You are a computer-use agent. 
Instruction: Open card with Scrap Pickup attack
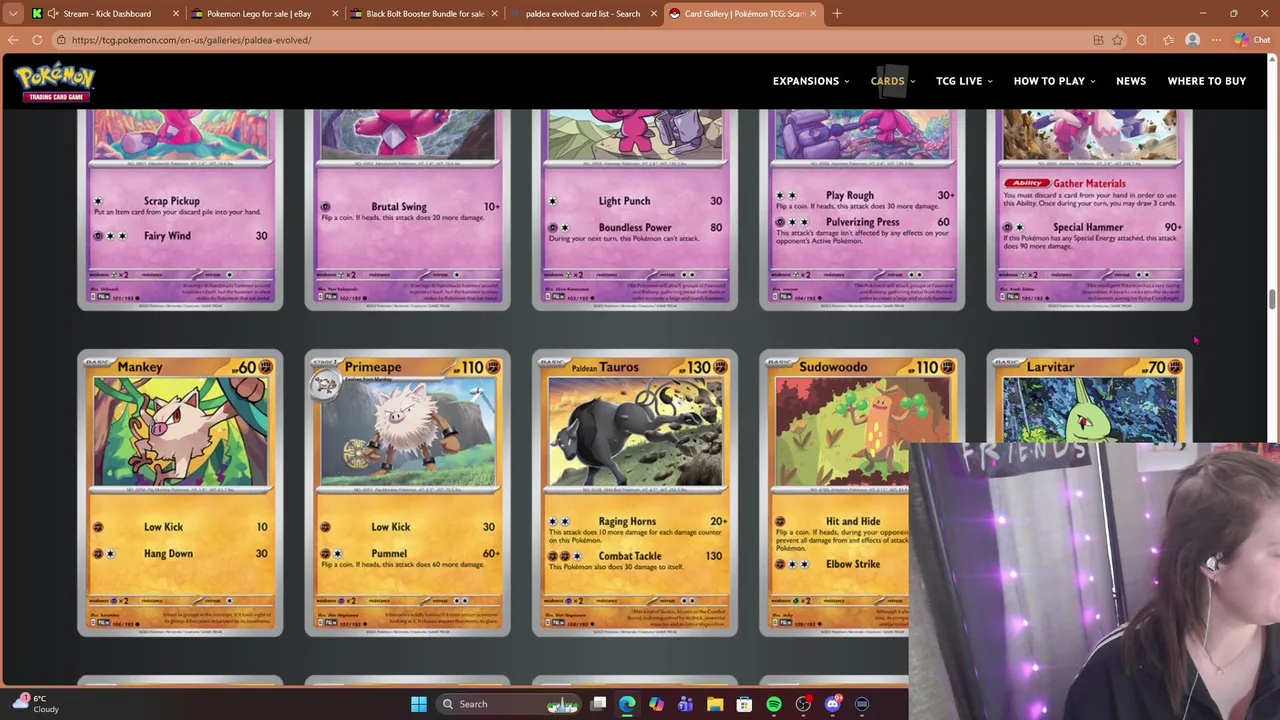[180, 210]
